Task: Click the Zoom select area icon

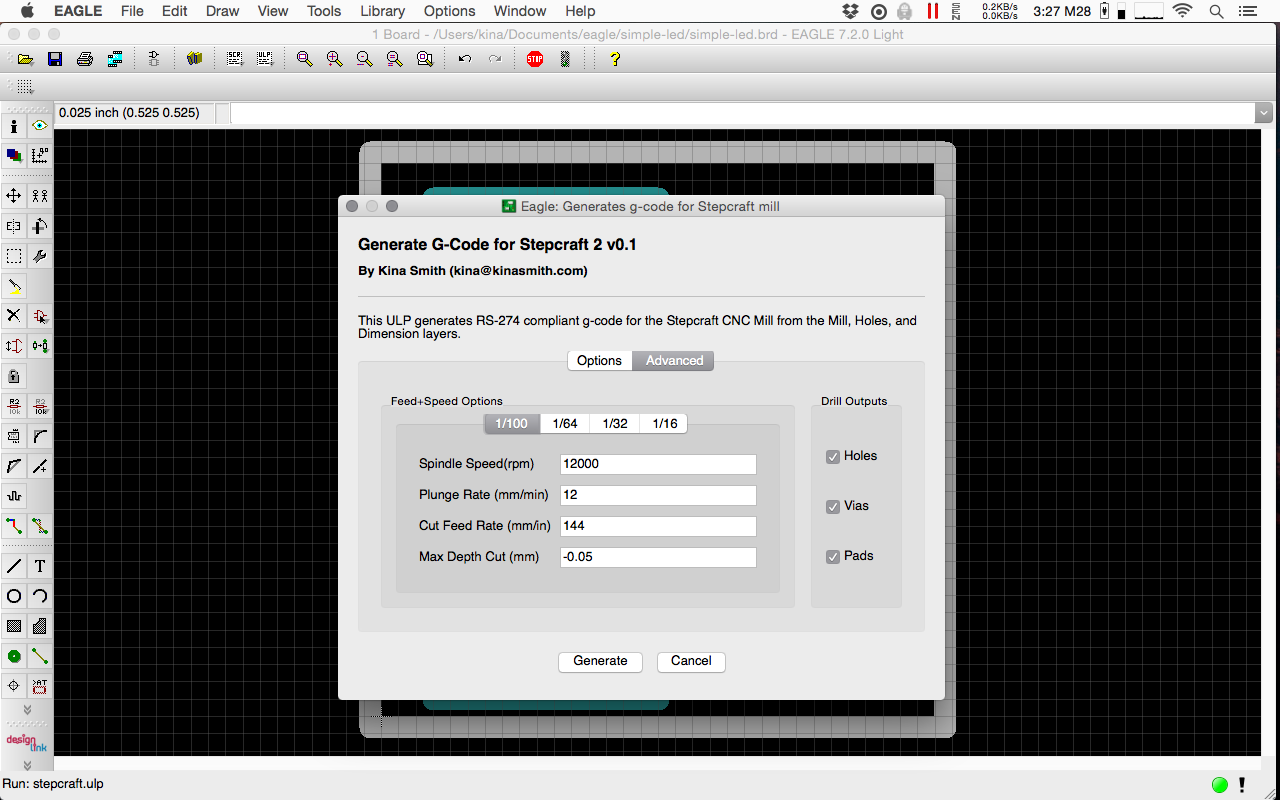Action: [x=425, y=59]
